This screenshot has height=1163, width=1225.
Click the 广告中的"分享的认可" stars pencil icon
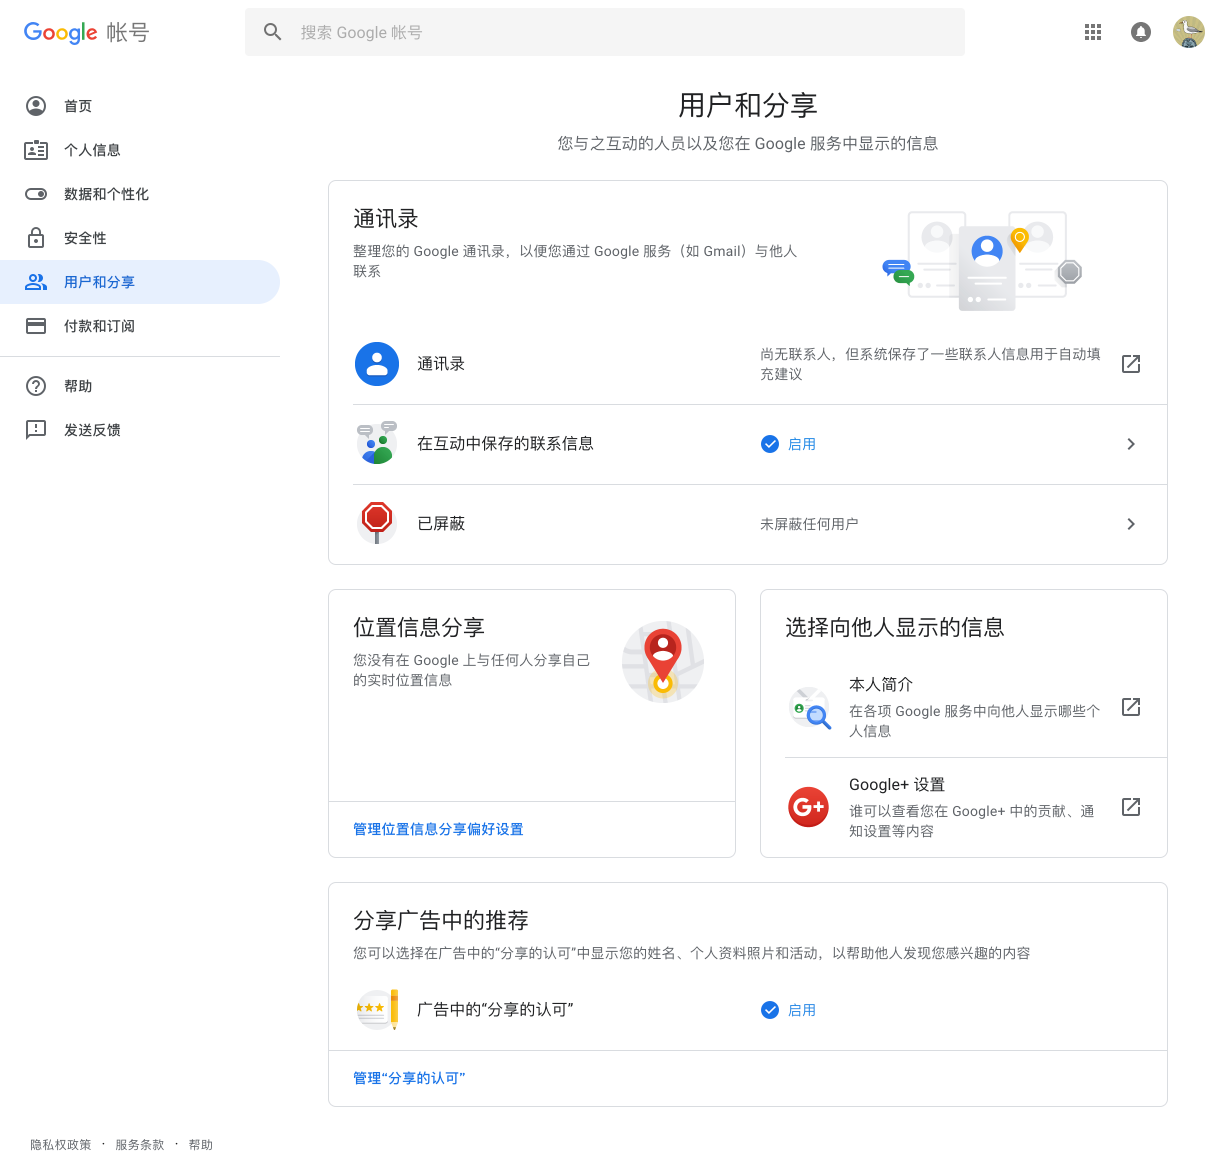[377, 1010]
